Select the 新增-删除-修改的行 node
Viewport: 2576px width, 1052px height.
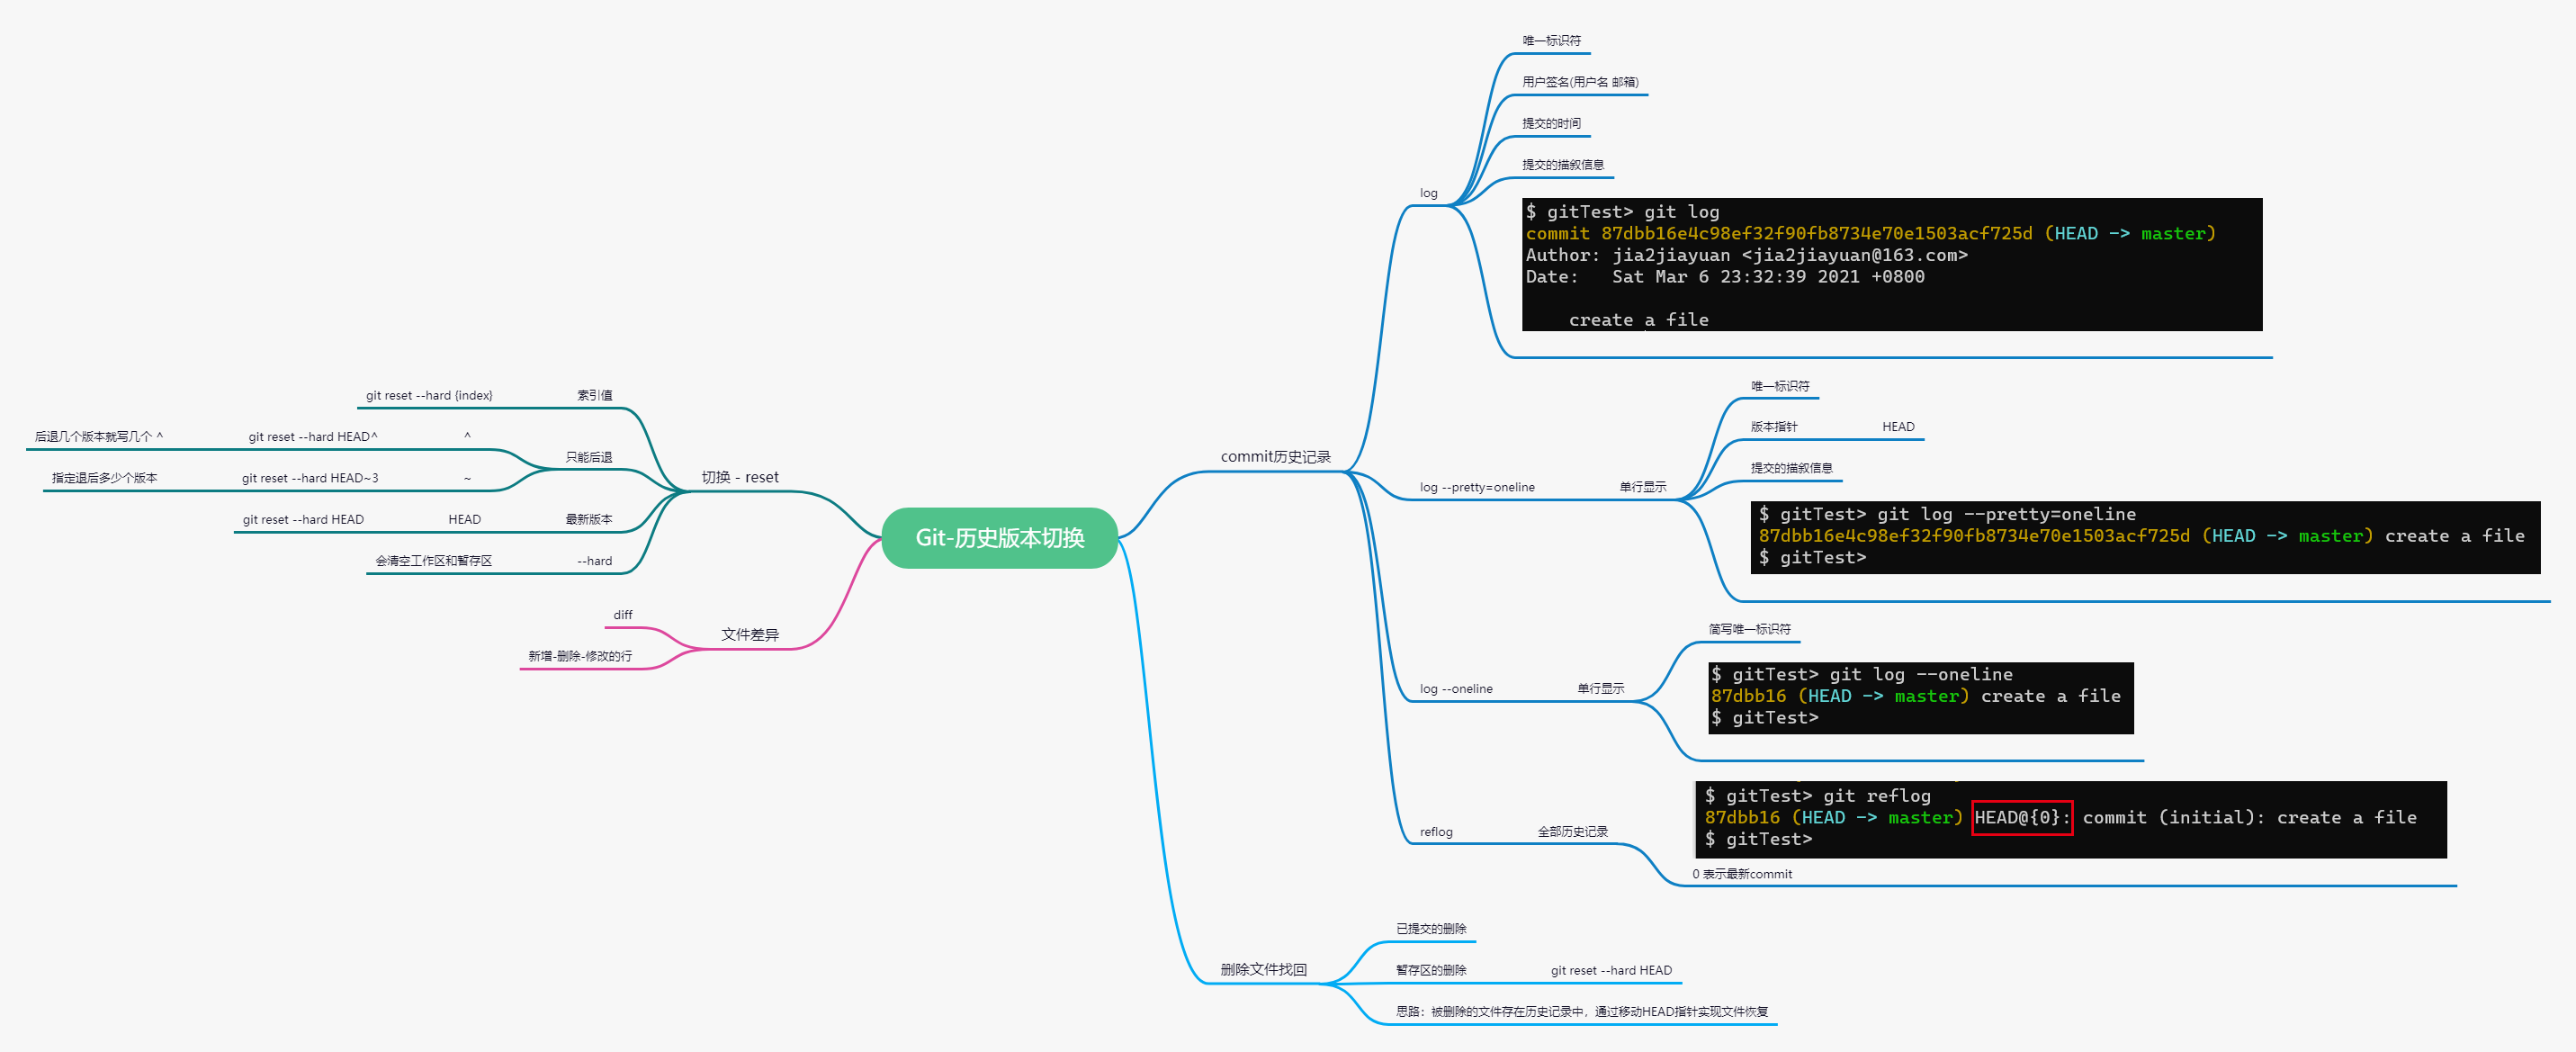point(579,656)
